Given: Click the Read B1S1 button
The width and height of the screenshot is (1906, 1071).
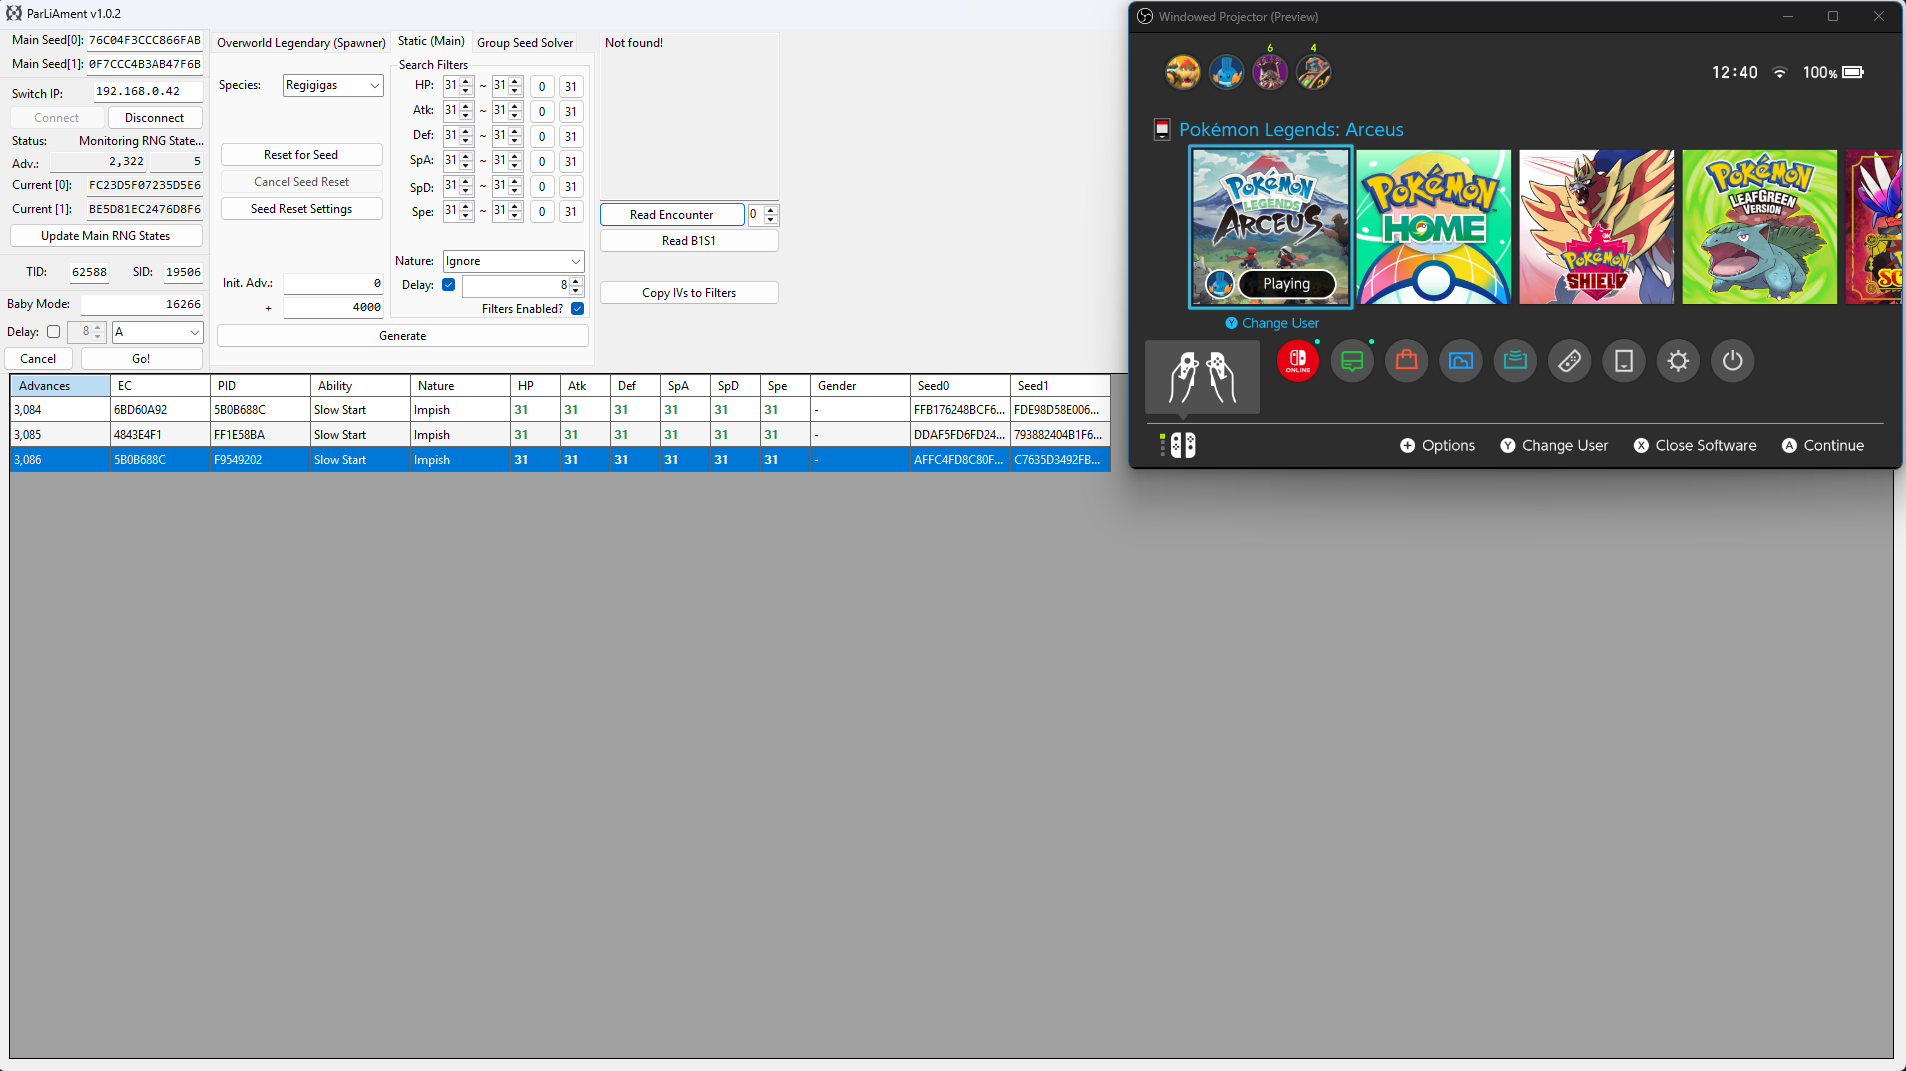Looking at the screenshot, I should point(689,241).
